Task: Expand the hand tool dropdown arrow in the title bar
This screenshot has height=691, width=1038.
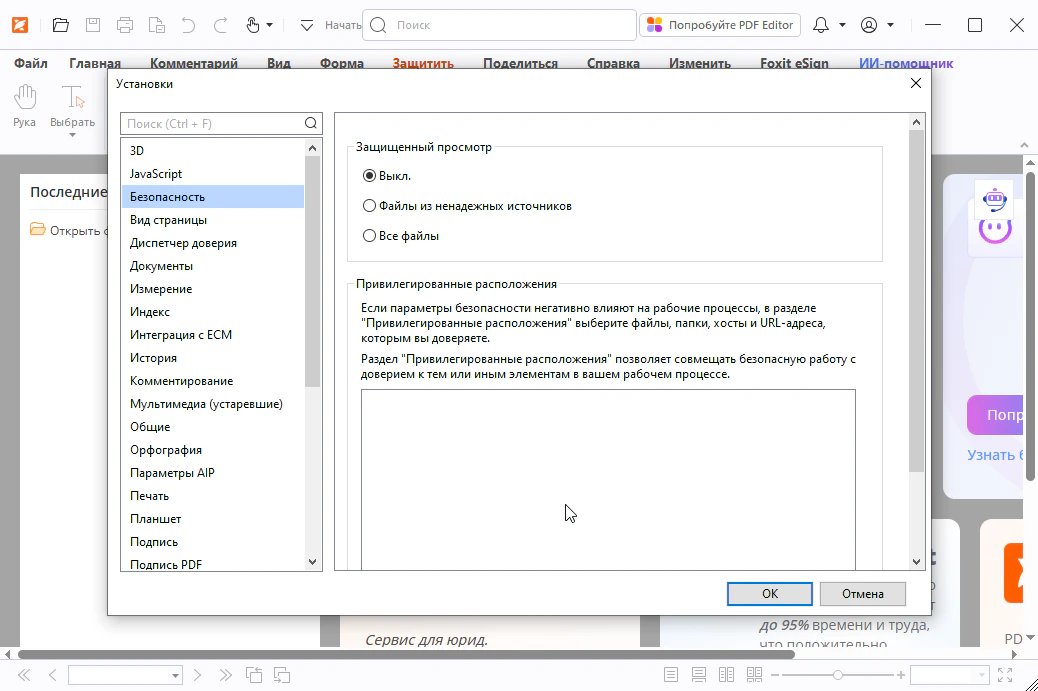Action: click(269, 25)
